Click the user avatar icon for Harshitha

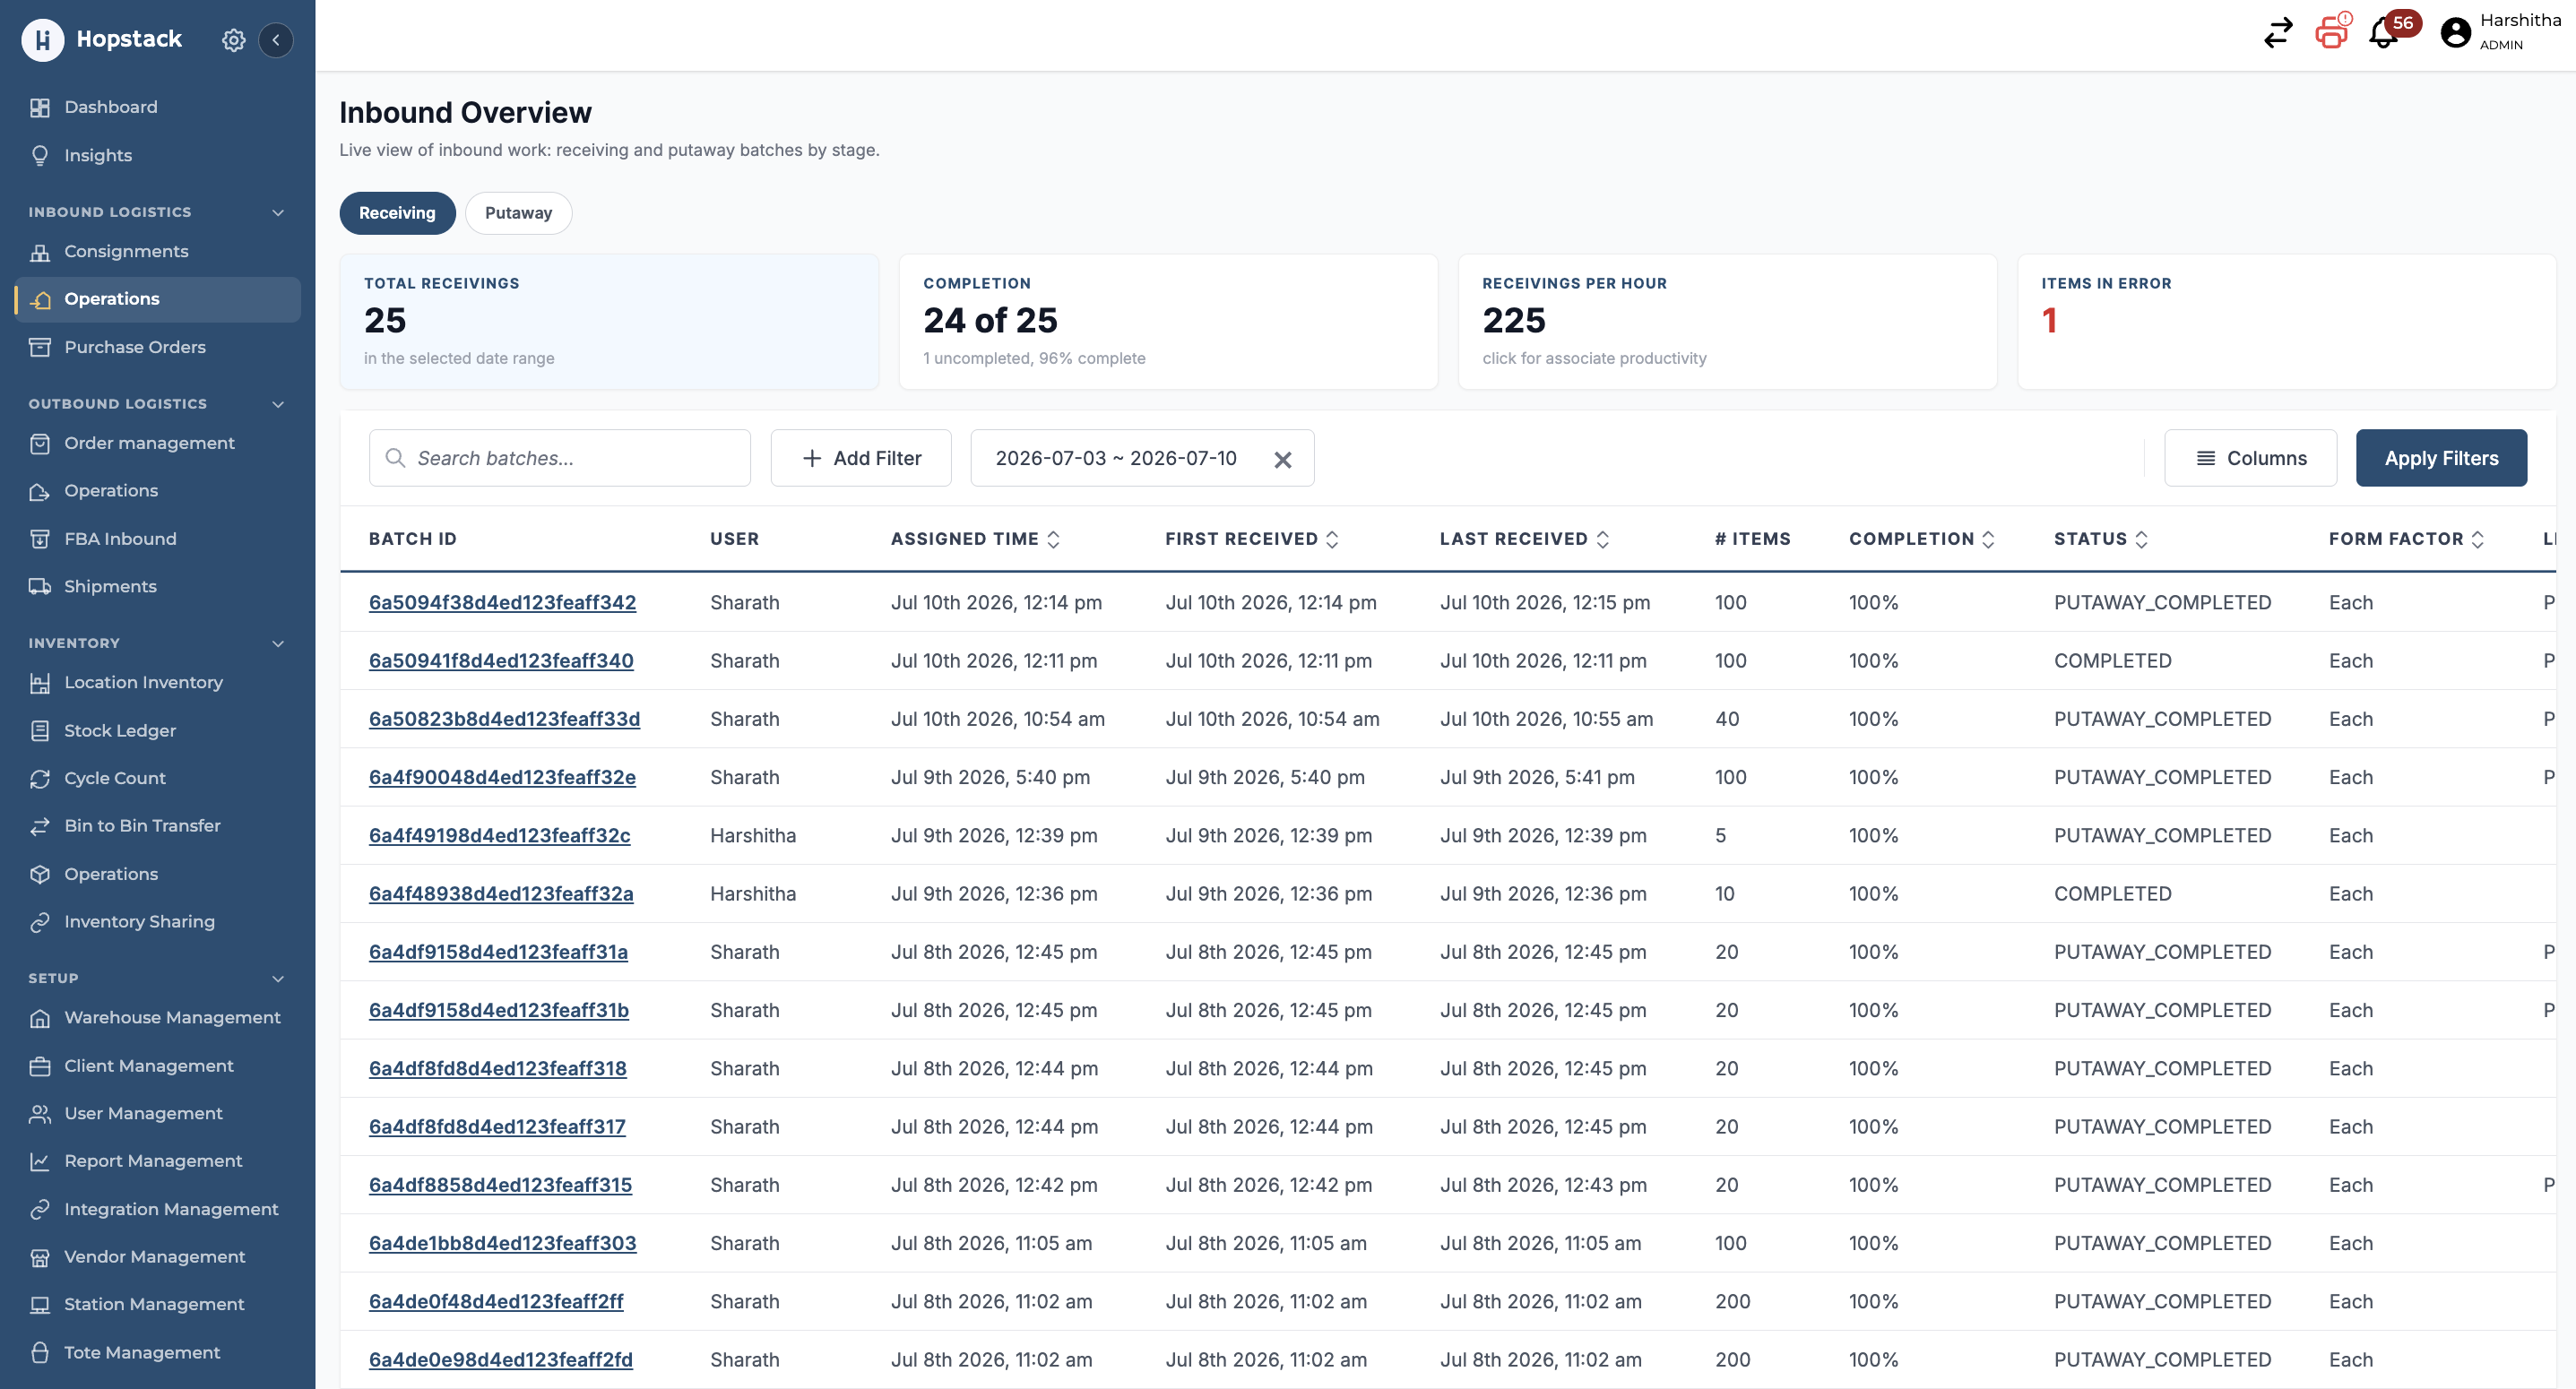[2455, 33]
